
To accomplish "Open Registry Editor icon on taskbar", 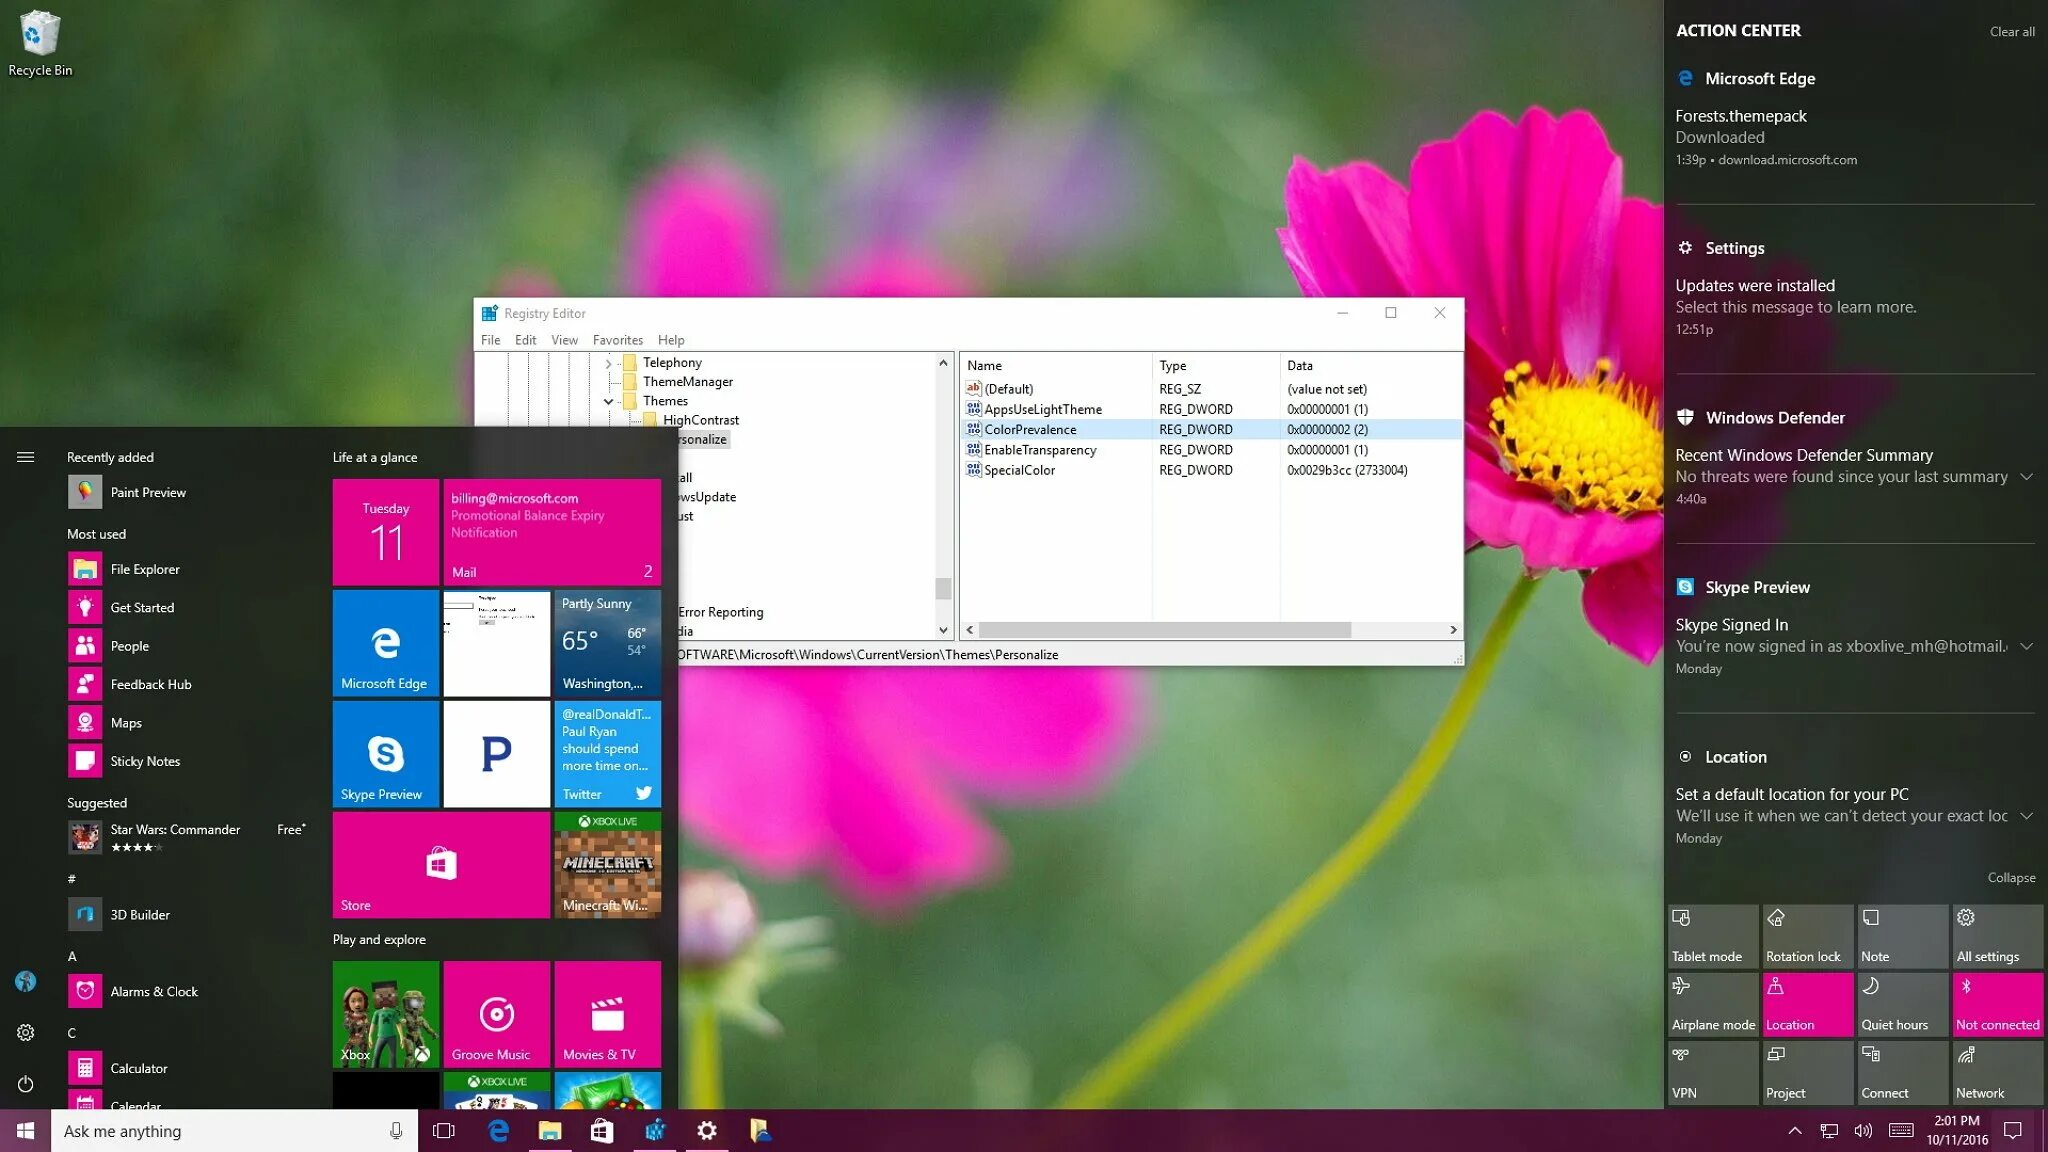I will (655, 1131).
